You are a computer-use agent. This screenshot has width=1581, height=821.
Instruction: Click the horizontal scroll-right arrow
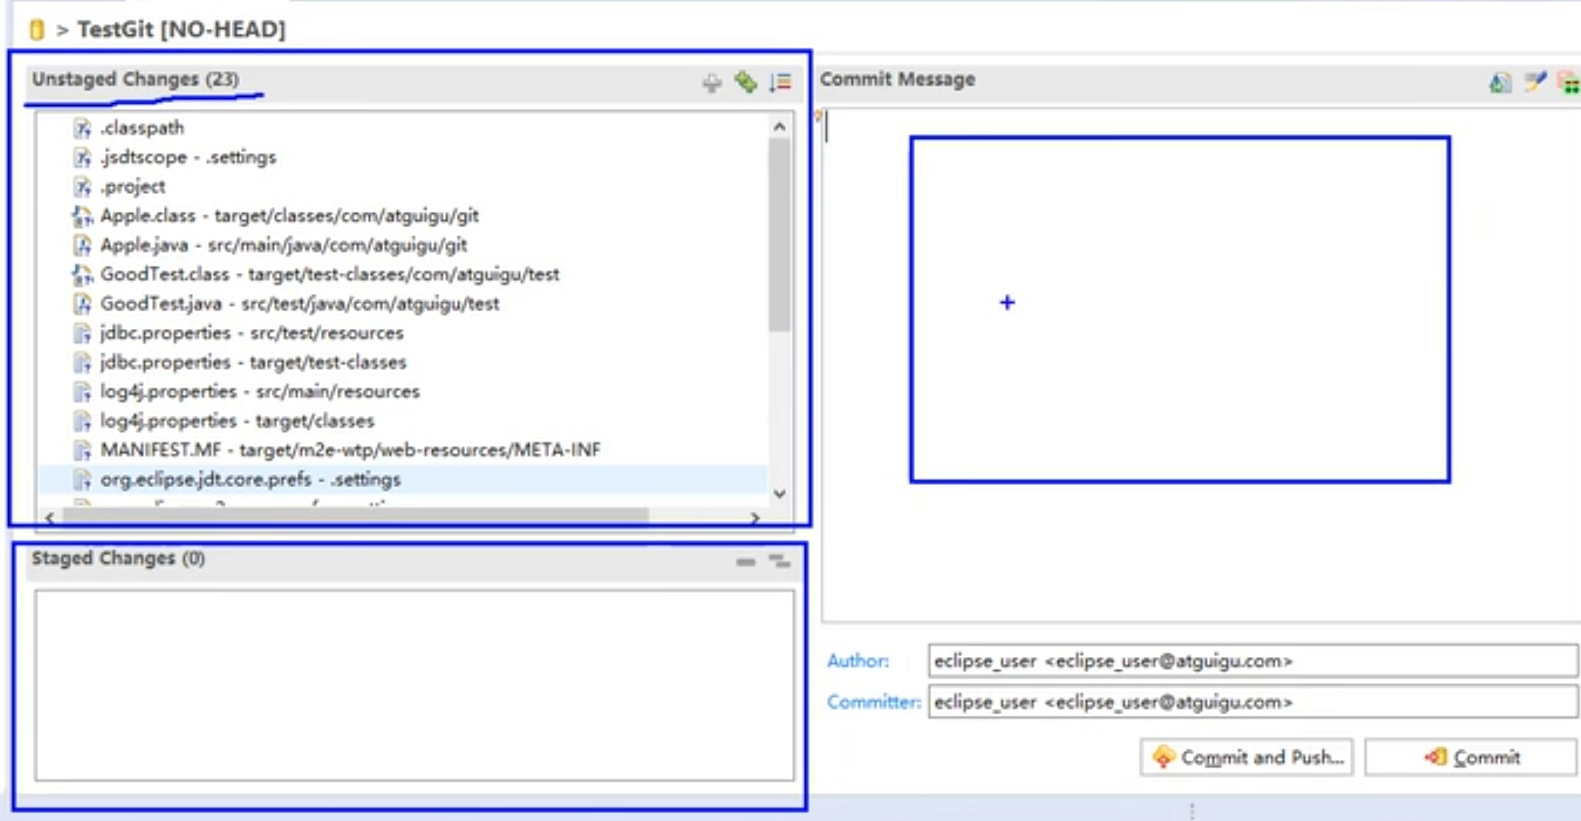(x=755, y=517)
